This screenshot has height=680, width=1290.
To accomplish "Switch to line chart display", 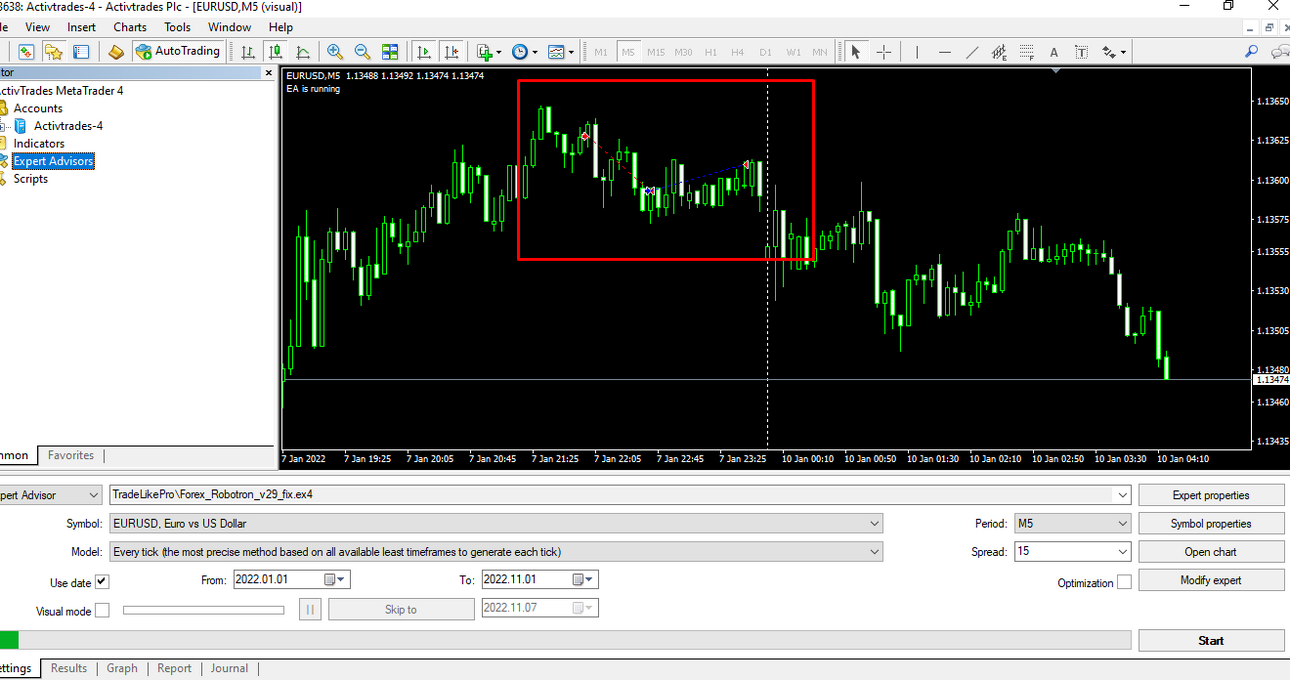I will (x=302, y=52).
